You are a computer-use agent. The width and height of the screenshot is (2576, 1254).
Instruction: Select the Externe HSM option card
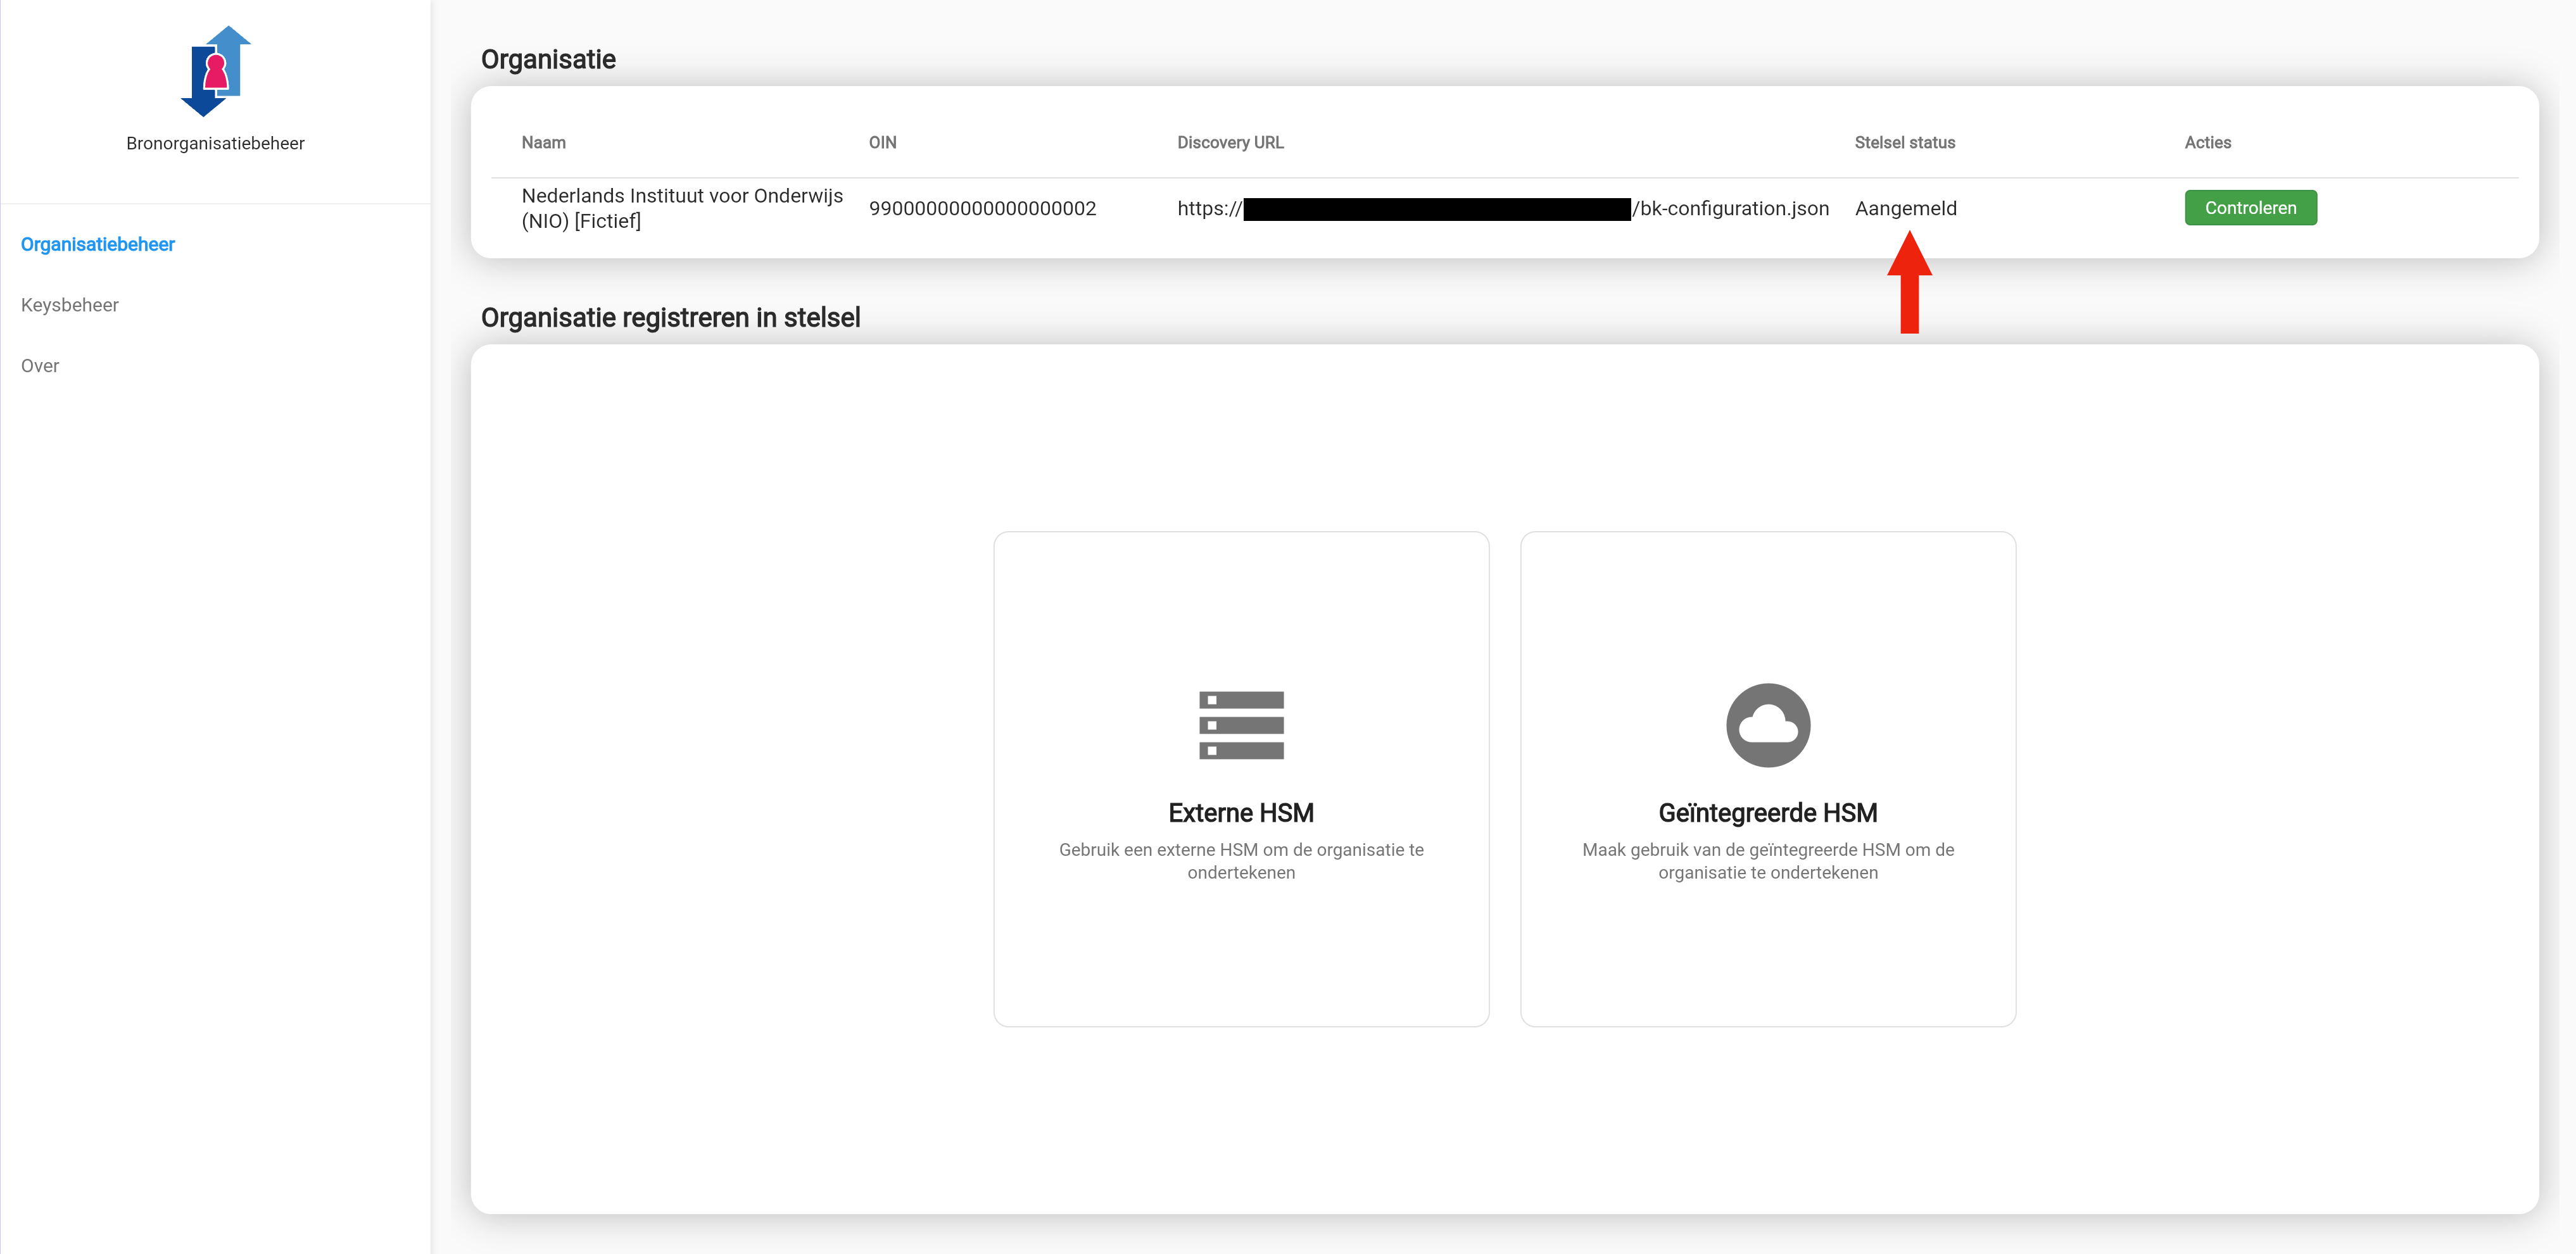(1241, 779)
